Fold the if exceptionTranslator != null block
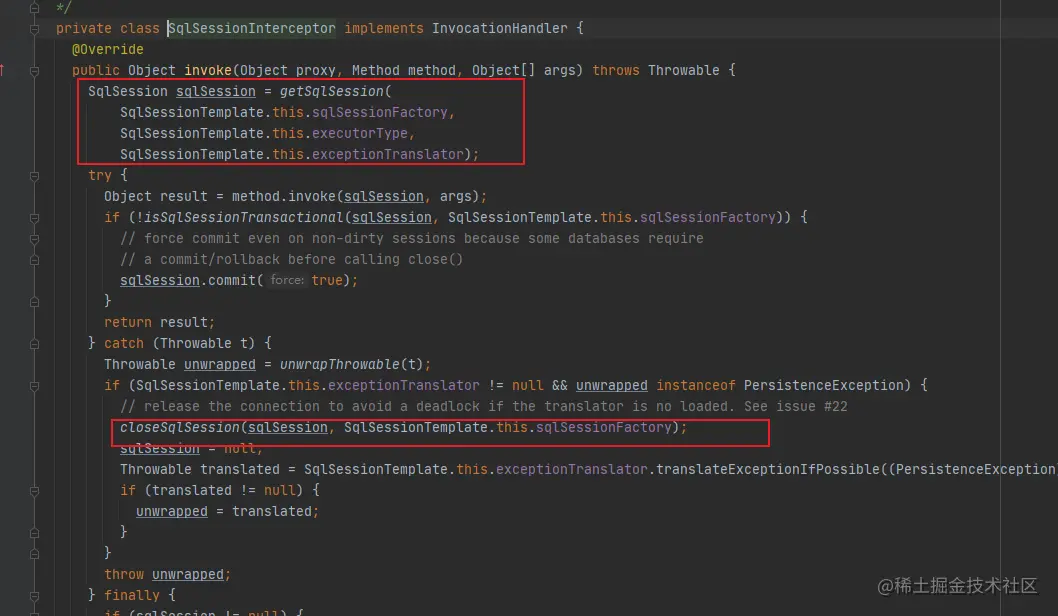 [x=34, y=386]
